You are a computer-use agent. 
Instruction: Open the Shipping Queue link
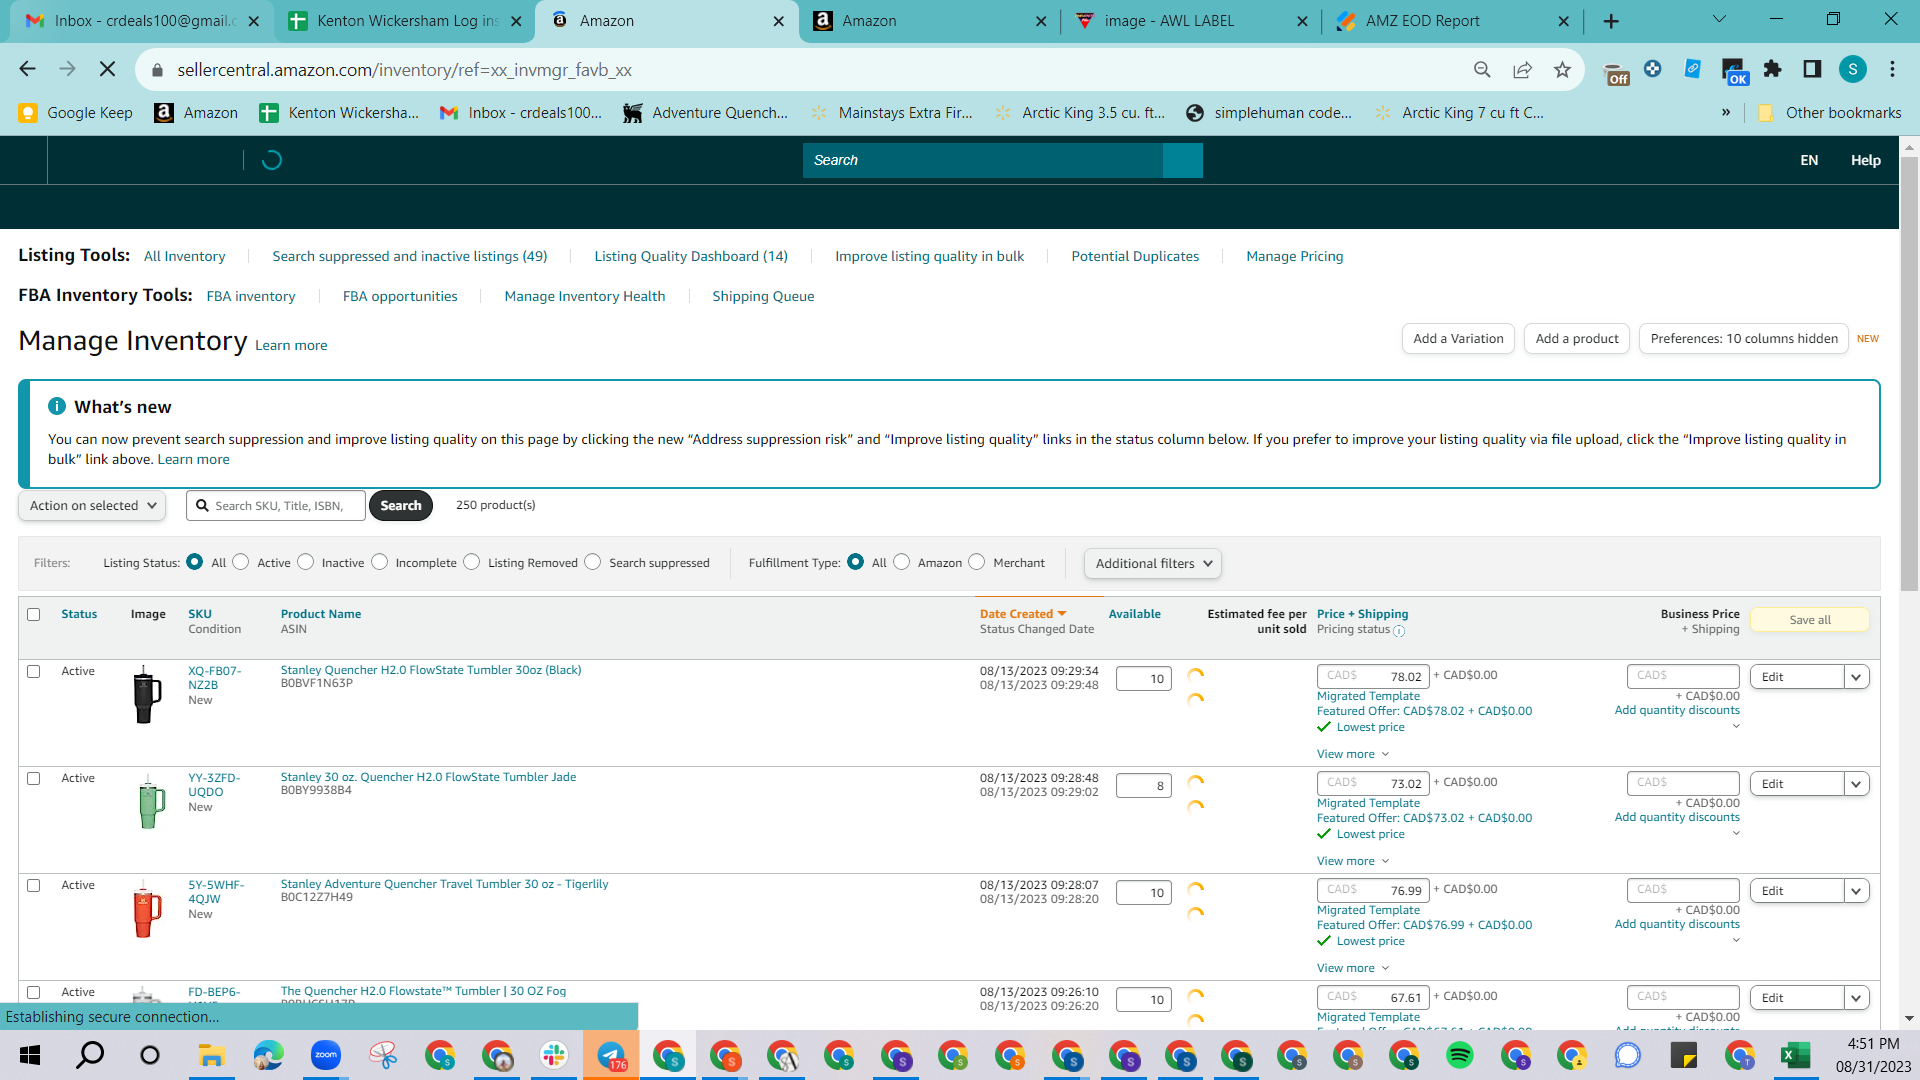[x=763, y=296]
